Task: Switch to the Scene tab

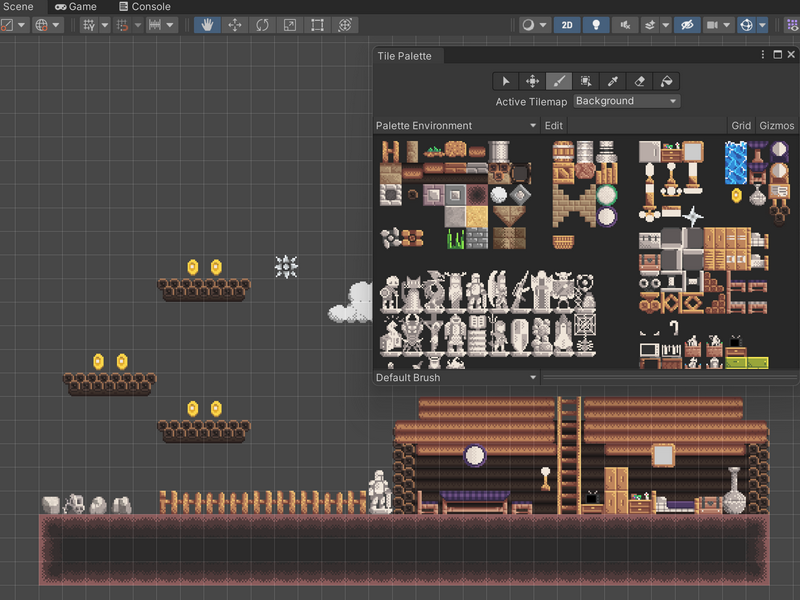Action: tap(18, 7)
